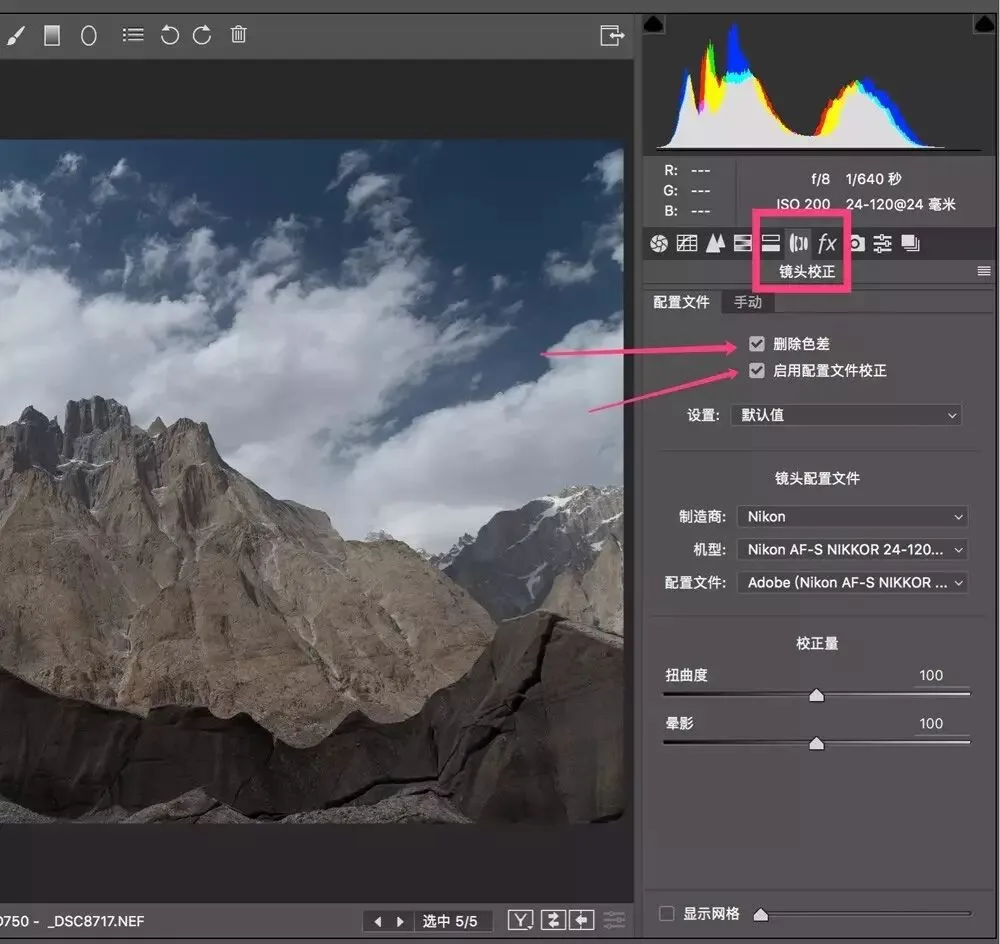Screen dimensions: 1000x944
Task: Click the 晕影 value field
Action: [932, 723]
